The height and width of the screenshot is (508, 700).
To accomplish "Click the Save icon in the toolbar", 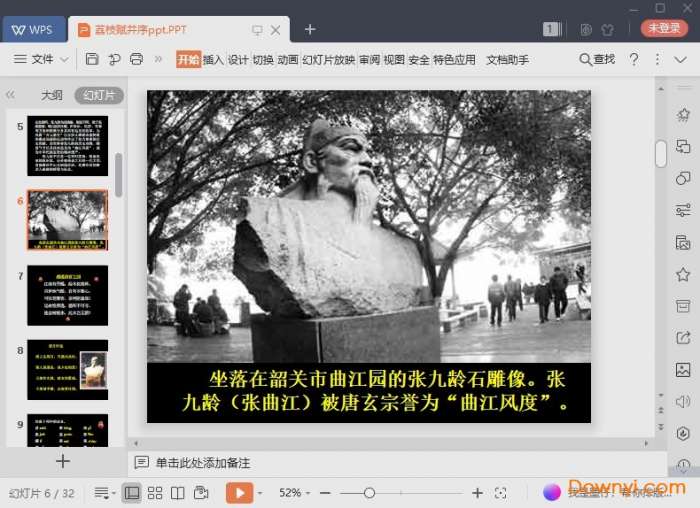I will [92, 60].
